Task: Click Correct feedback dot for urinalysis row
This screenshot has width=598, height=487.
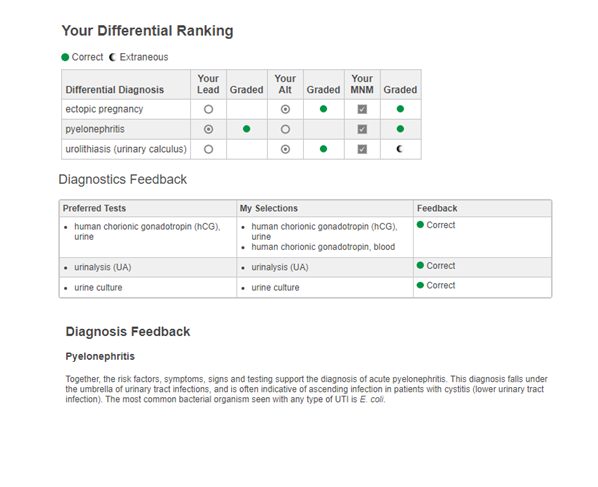Action: pyautogui.click(x=420, y=265)
